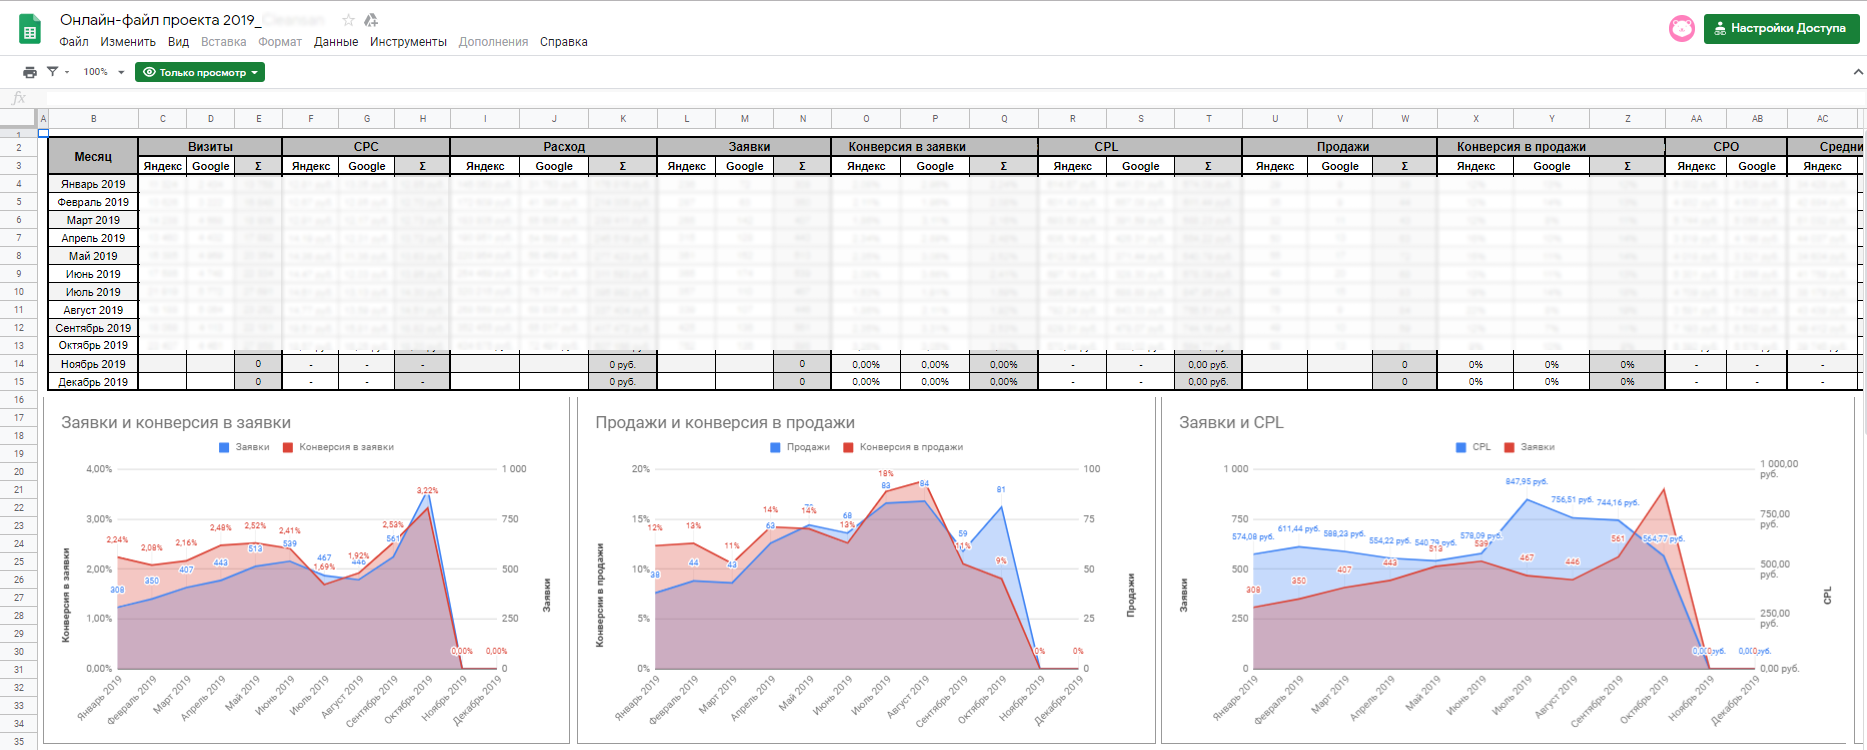Click the Настройки Доступа button
Image resolution: width=1867 pixels, height=750 pixels.
pos(1781,28)
